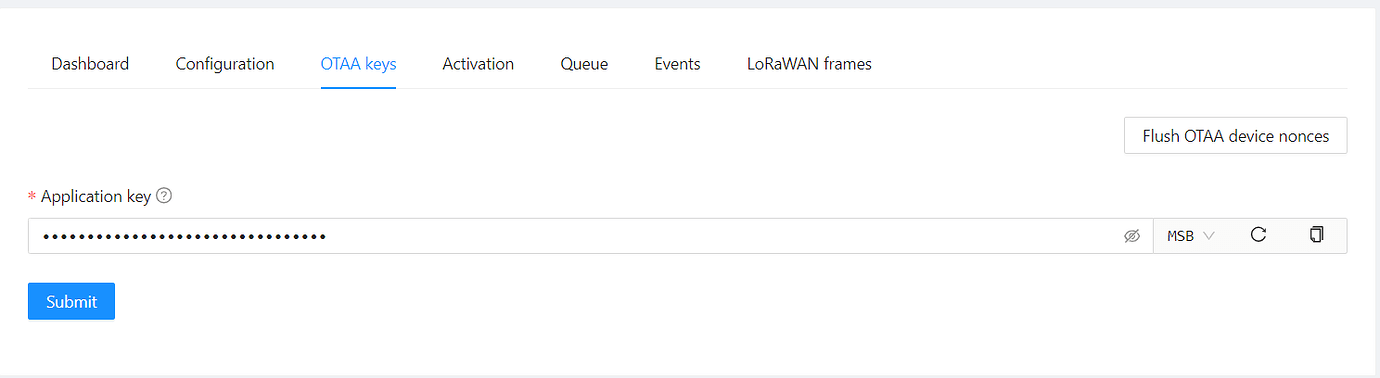
Task: Click the masked key dots in field
Action: 184,237
